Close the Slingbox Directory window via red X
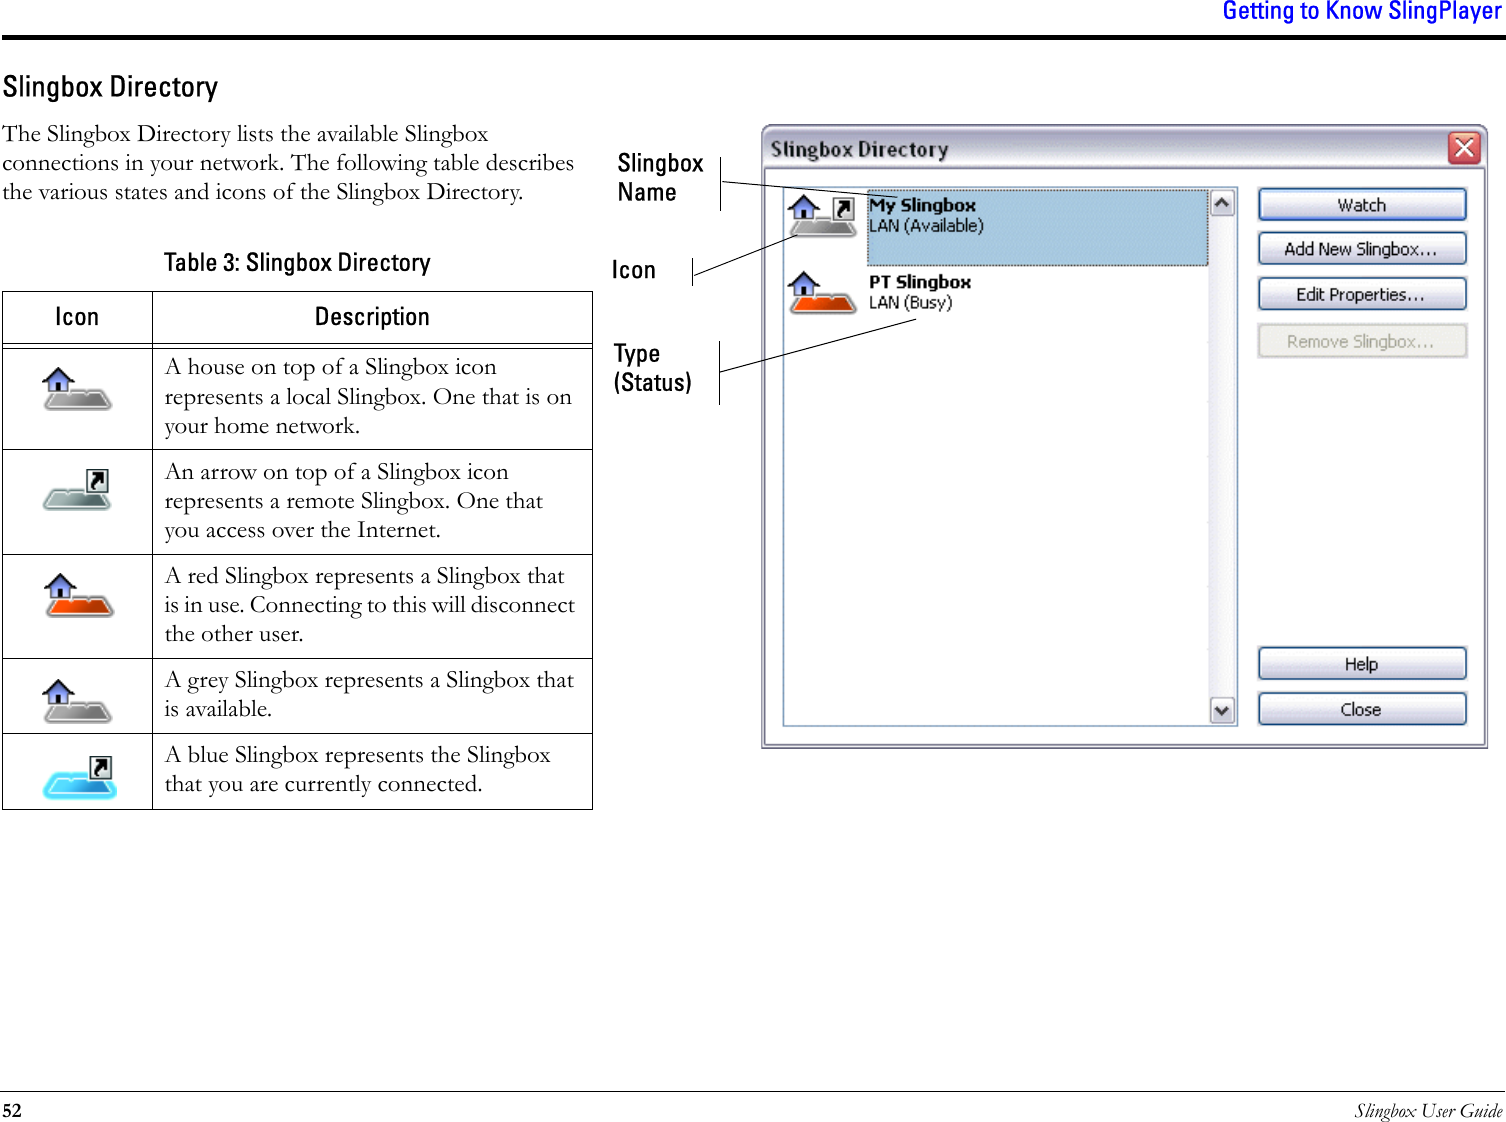Viewport: 1506px width, 1122px height. [x=1464, y=148]
